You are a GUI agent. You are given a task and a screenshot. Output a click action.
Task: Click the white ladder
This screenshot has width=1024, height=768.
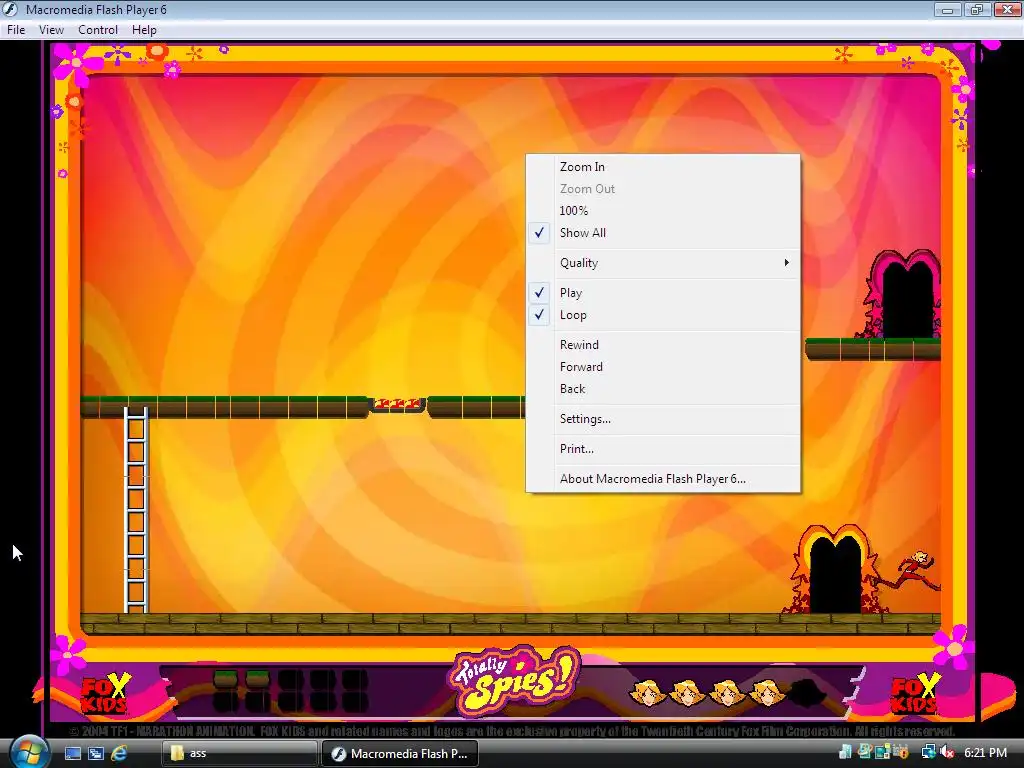pyautogui.click(x=136, y=510)
